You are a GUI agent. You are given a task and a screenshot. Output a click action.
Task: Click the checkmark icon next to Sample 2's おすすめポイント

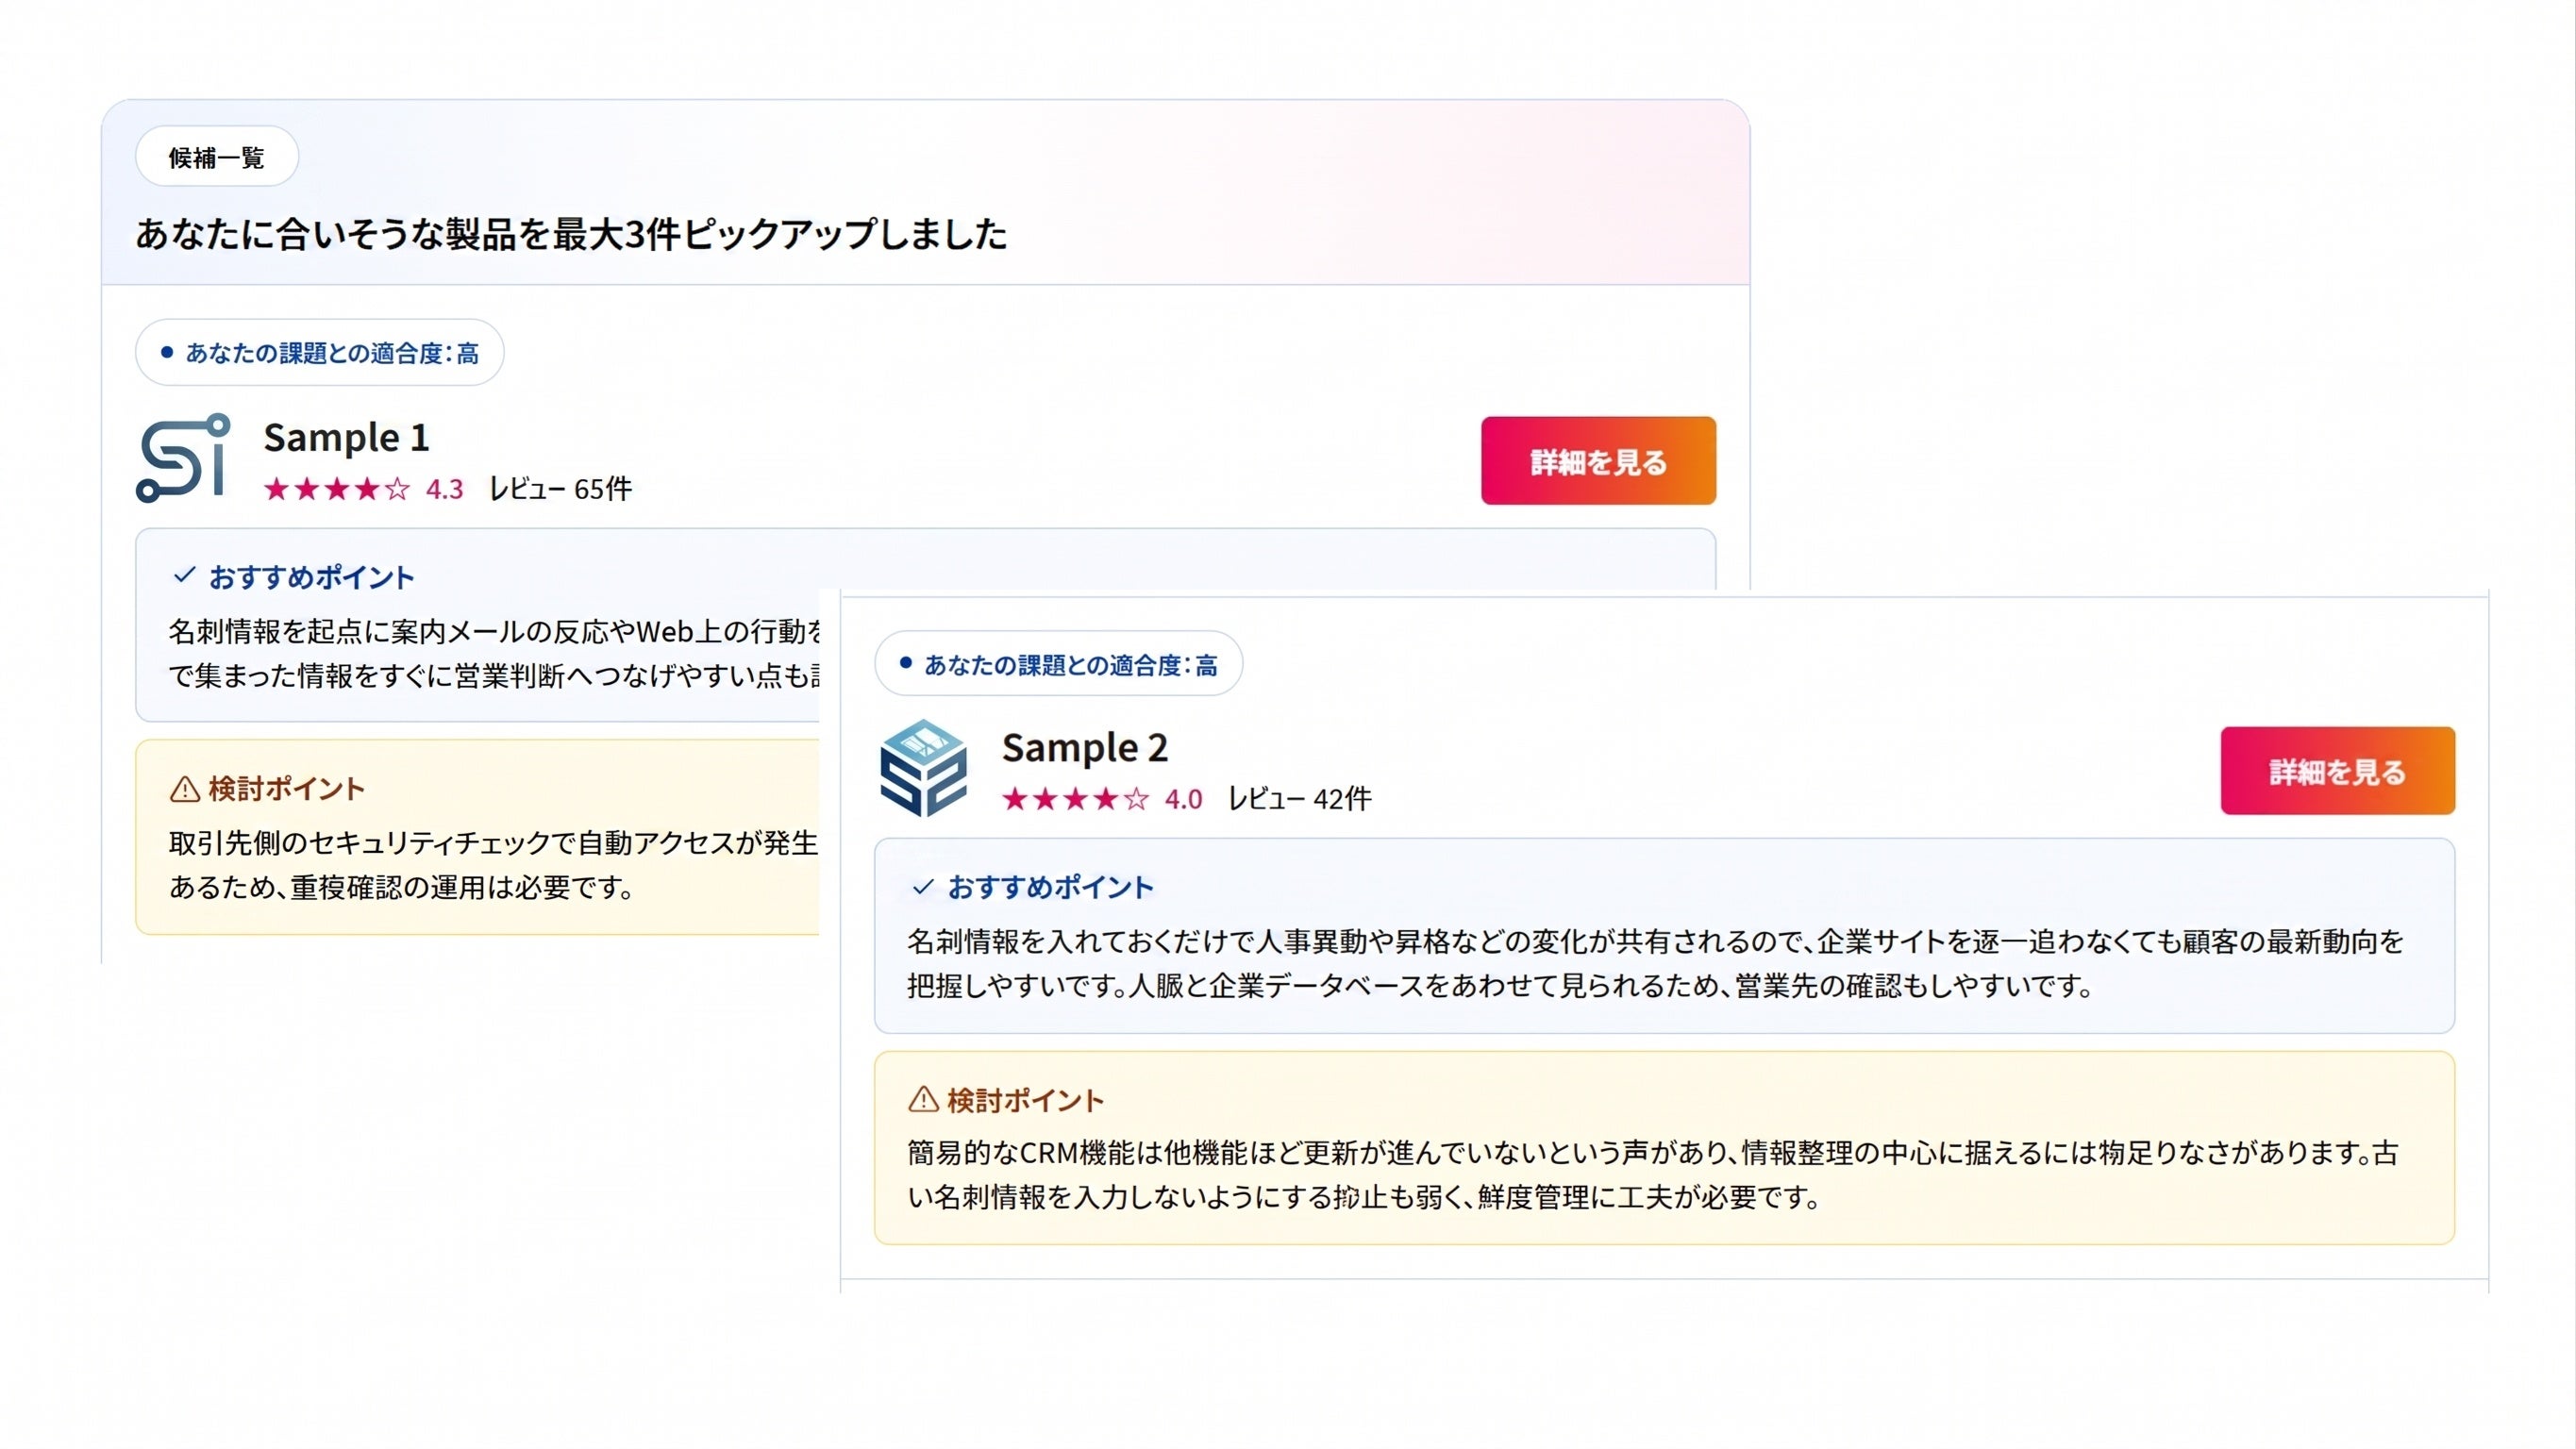(923, 887)
